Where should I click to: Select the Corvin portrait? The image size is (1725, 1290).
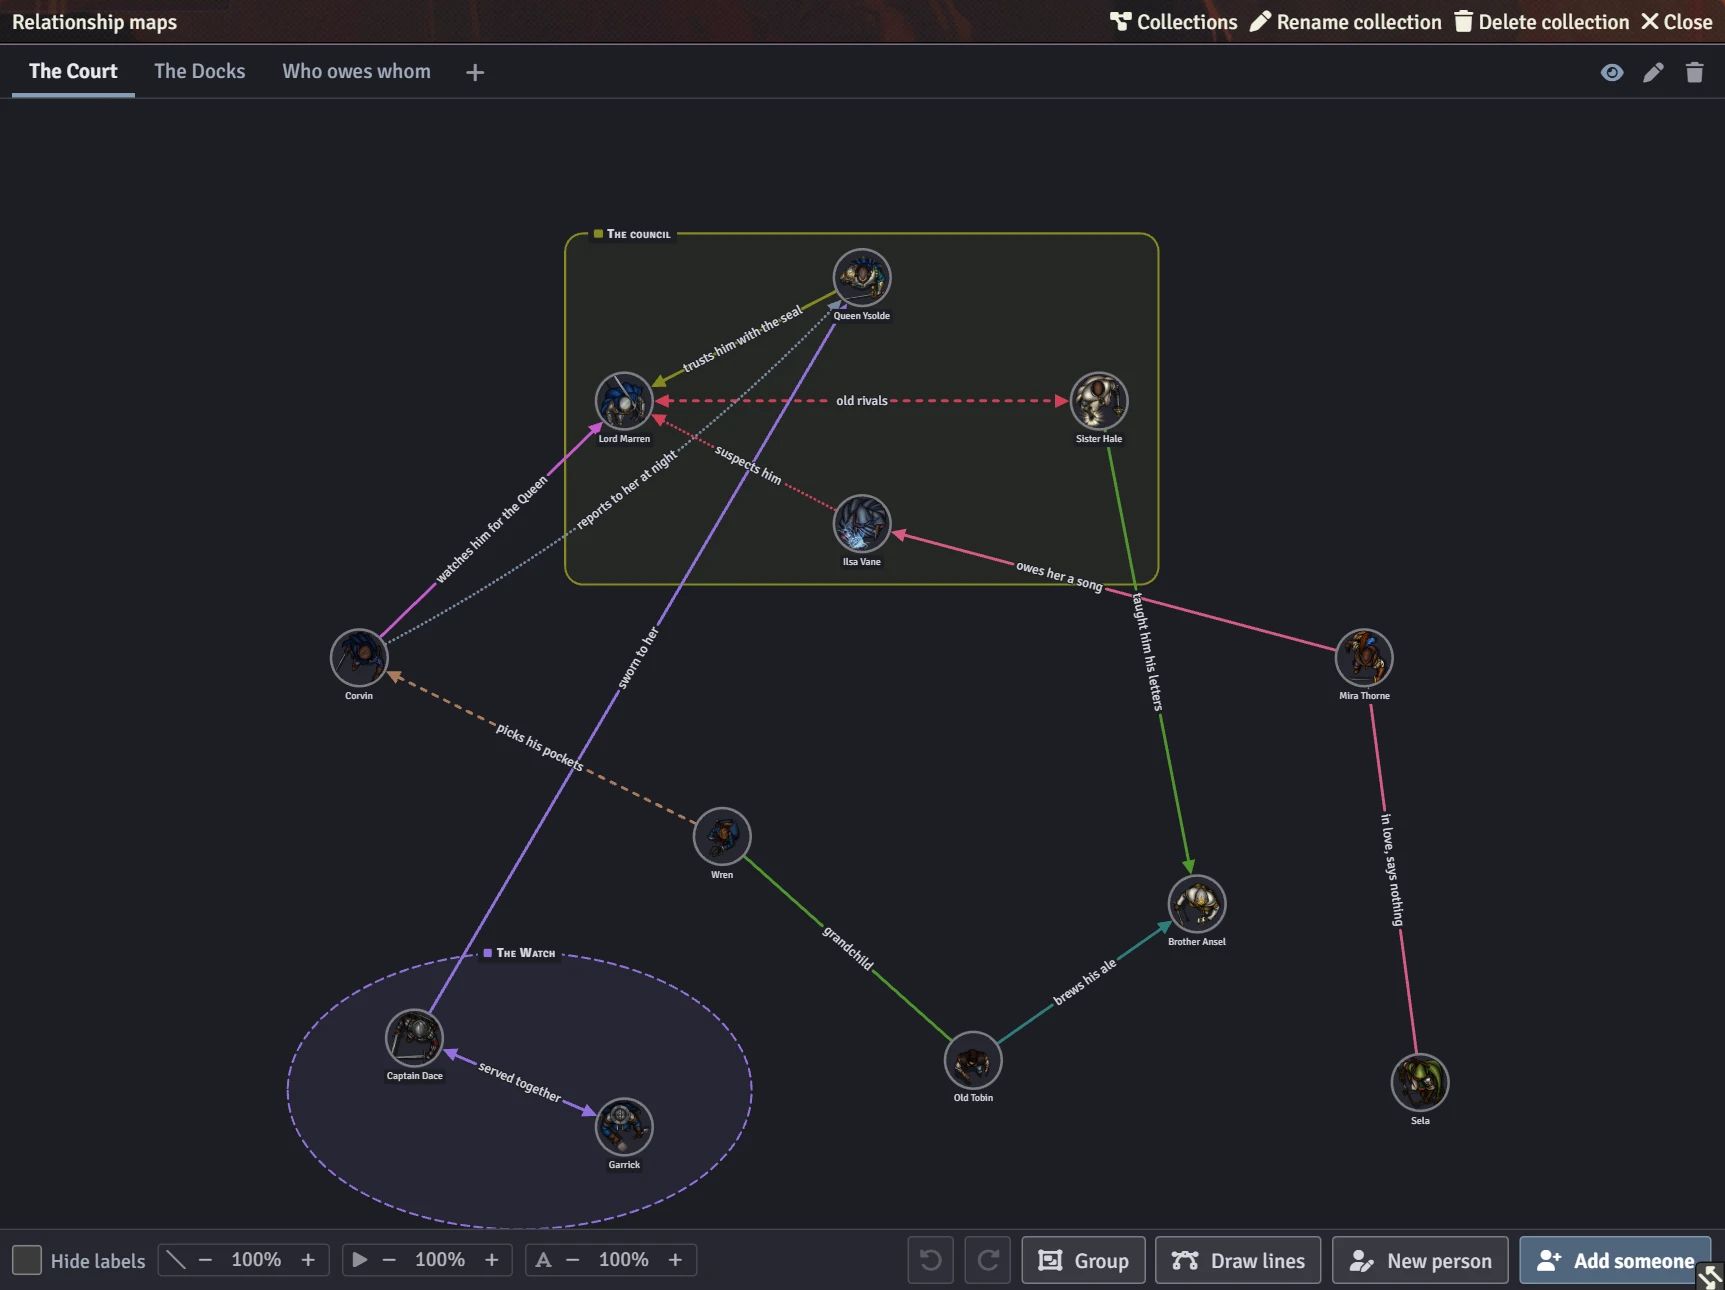click(x=359, y=657)
